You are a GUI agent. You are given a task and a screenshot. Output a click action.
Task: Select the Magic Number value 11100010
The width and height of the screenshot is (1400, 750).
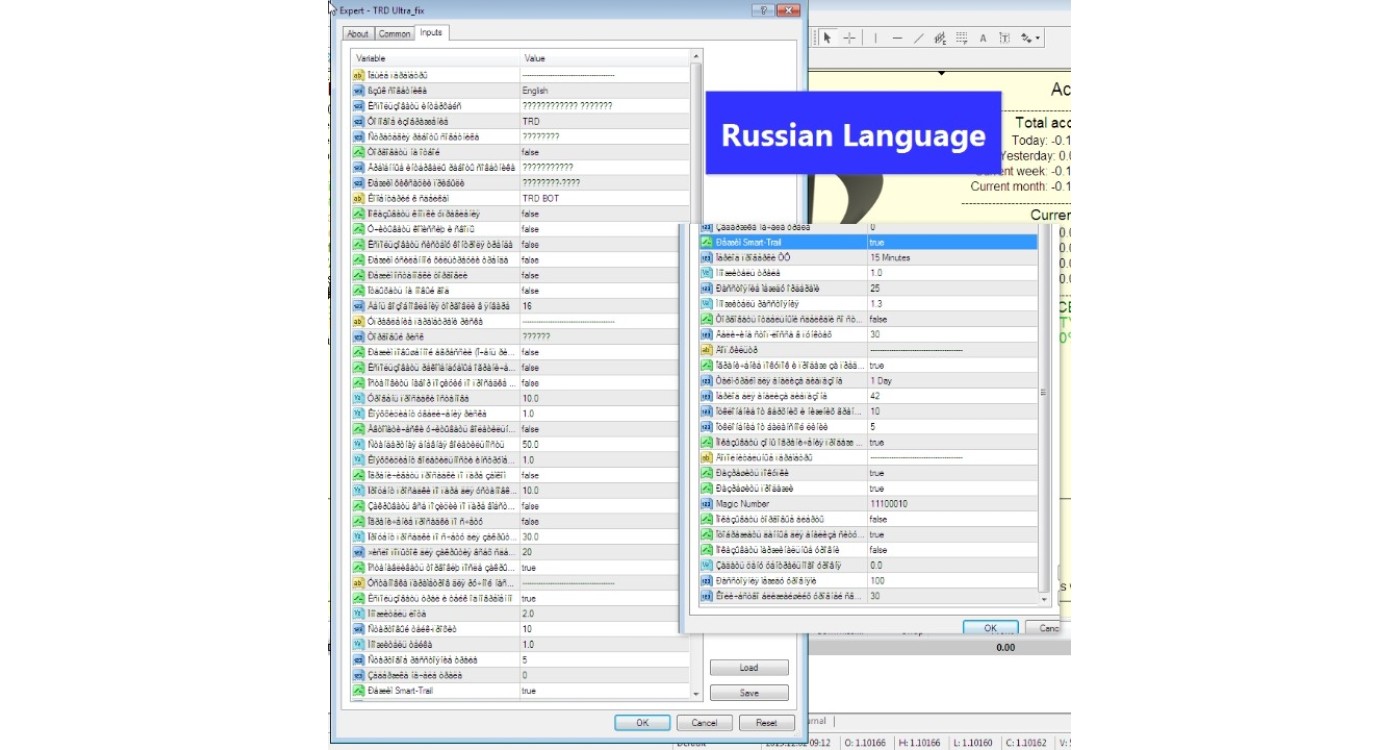[x=952, y=504]
